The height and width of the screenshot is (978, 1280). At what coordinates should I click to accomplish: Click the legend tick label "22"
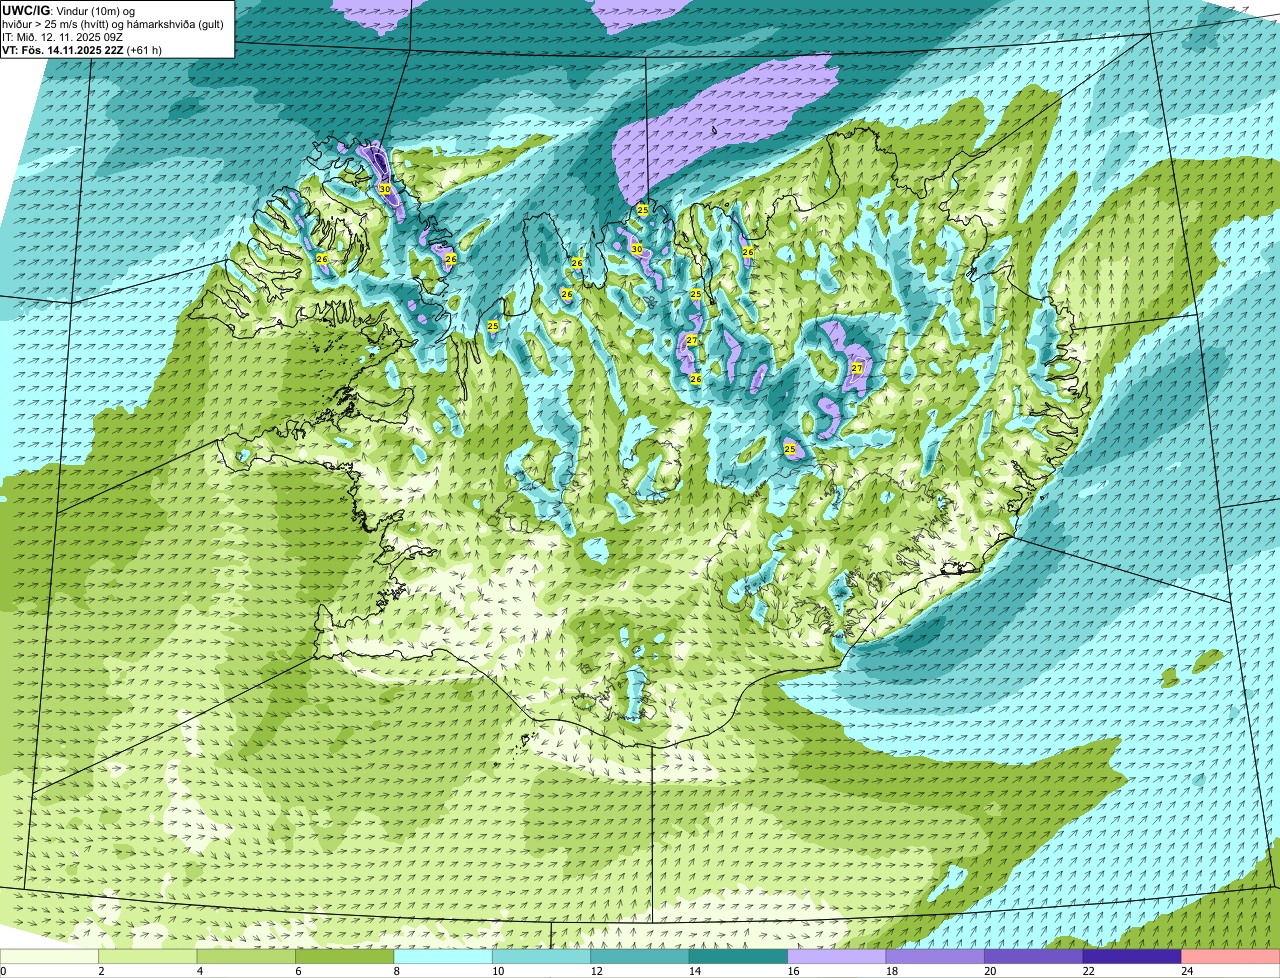(x=1088, y=971)
